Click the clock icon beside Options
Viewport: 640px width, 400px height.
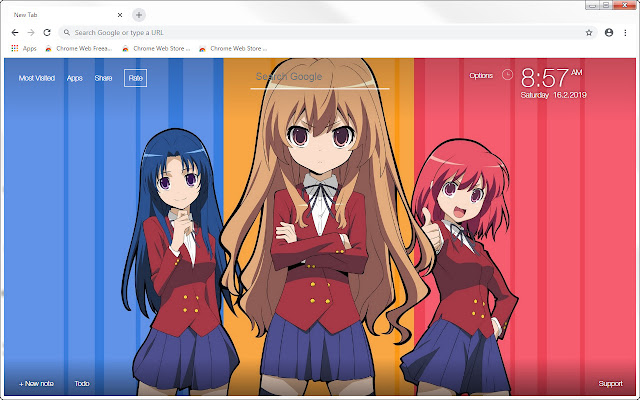coord(507,75)
